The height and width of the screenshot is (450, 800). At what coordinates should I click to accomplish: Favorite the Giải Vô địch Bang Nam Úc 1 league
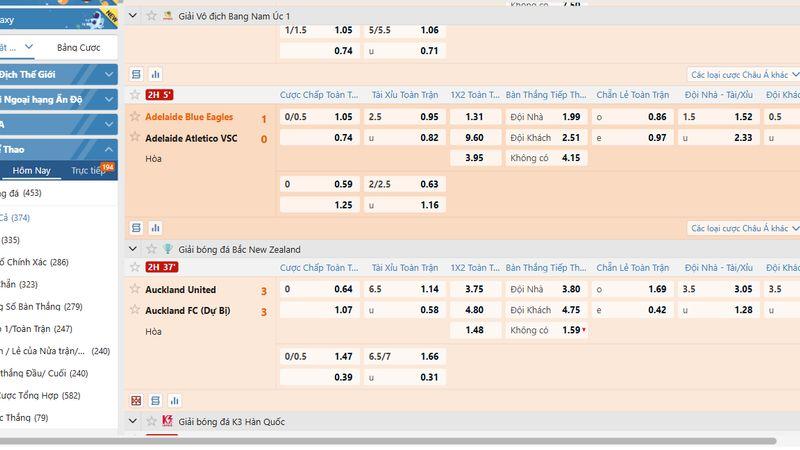point(152,16)
